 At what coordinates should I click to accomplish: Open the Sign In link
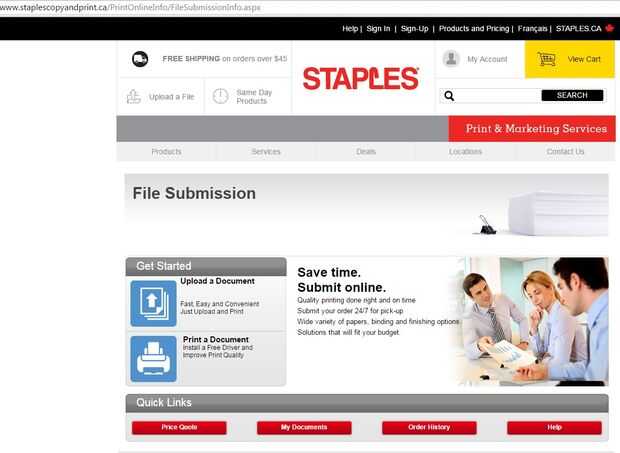click(378, 28)
